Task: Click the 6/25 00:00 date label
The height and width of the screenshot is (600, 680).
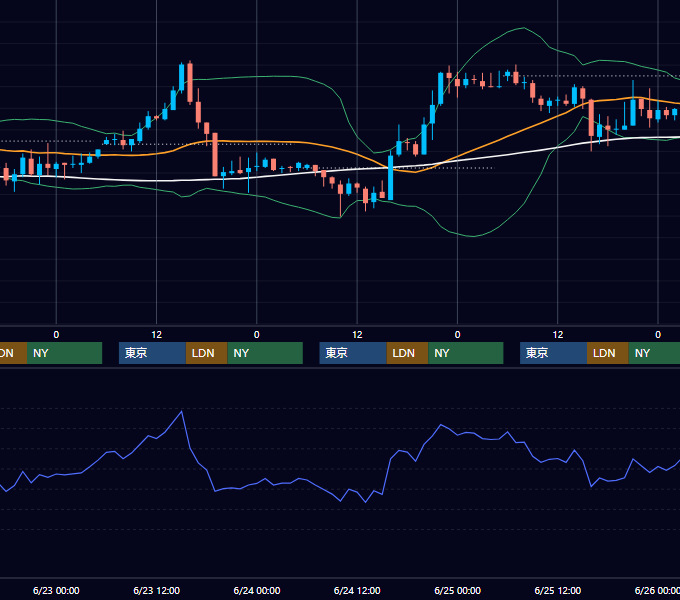Action: pos(458,590)
